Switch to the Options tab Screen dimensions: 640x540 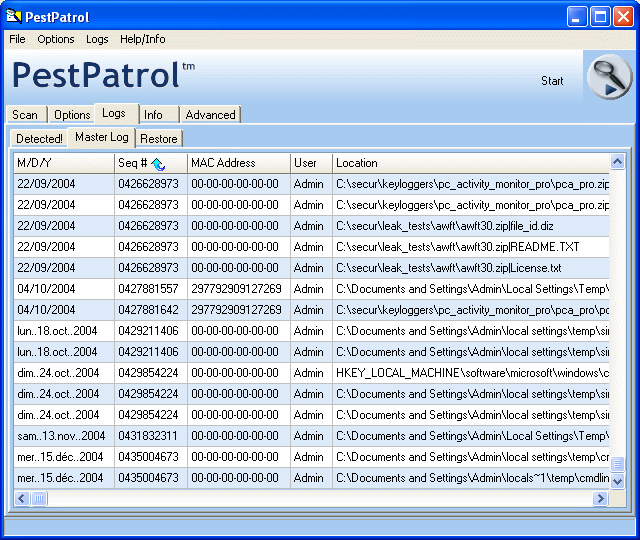[72, 115]
